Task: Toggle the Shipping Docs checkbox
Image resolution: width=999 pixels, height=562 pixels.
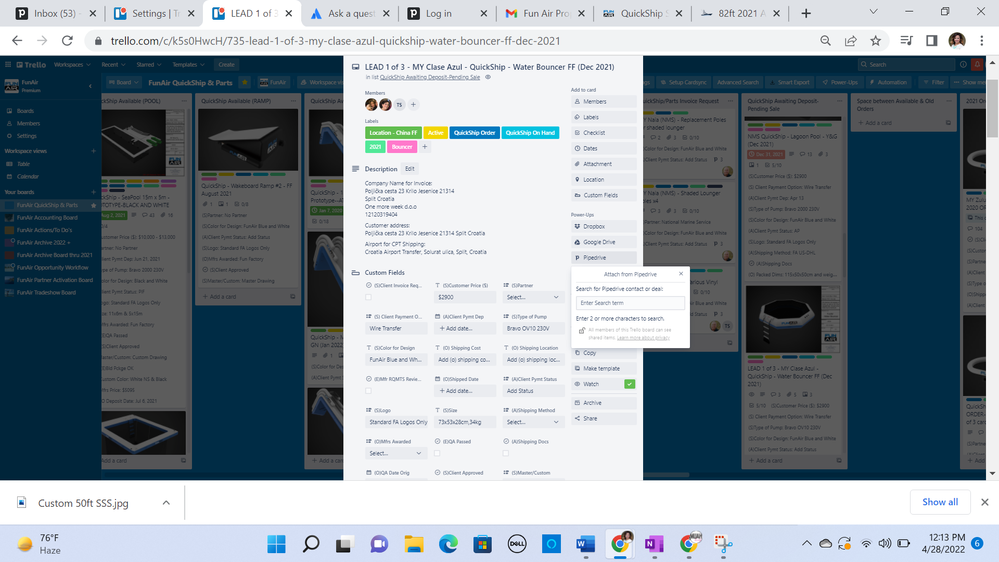Action: click(506, 453)
